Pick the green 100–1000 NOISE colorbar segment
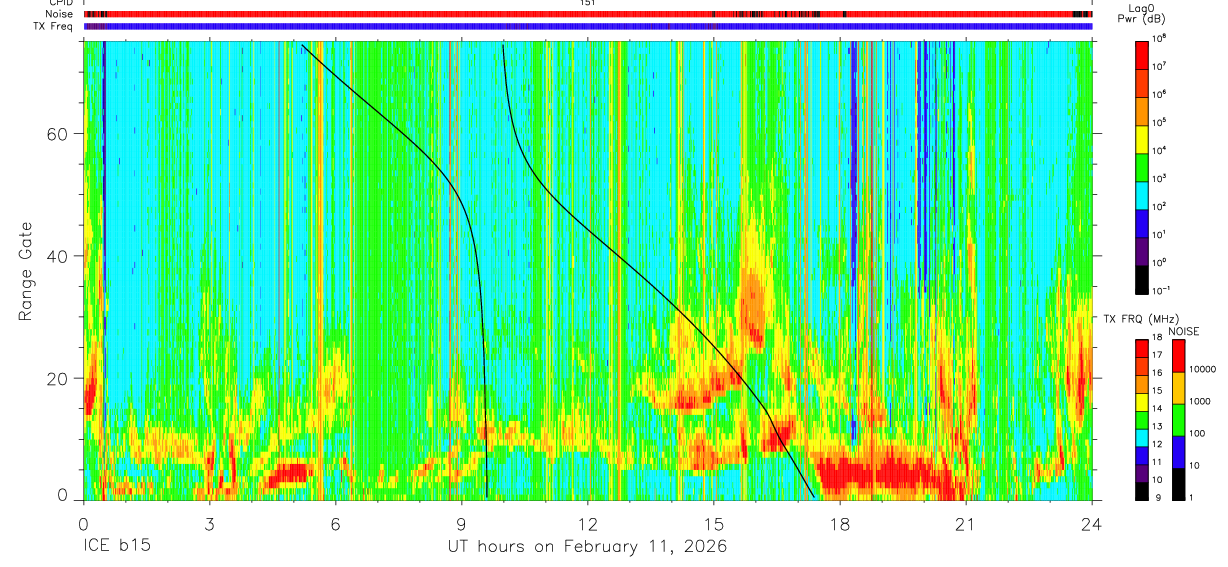Viewport: 1228px width, 567px height. point(1178,420)
